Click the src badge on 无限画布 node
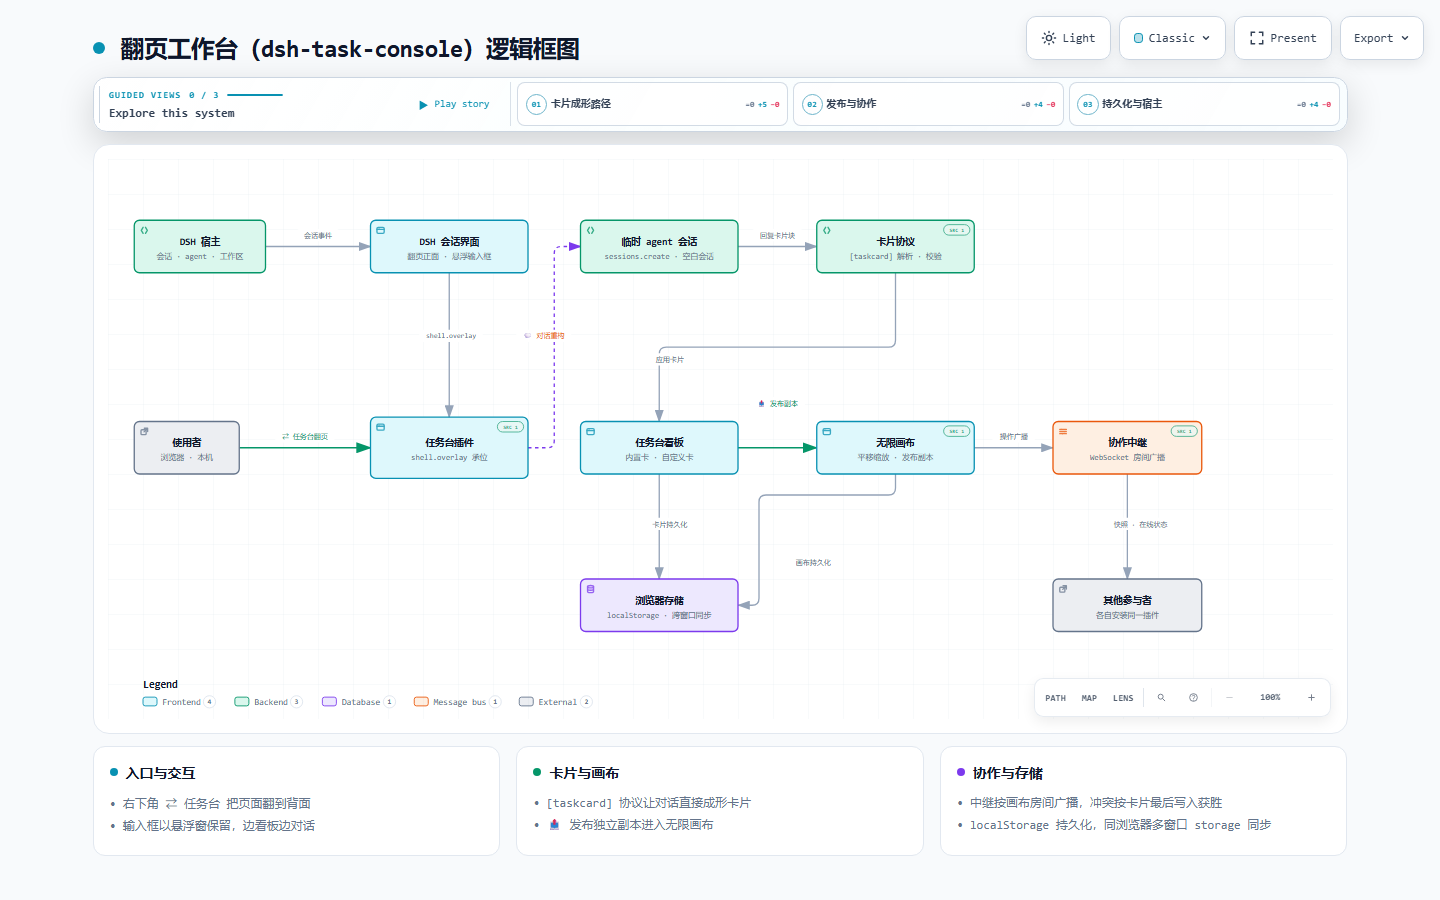 [x=956, y=431]
